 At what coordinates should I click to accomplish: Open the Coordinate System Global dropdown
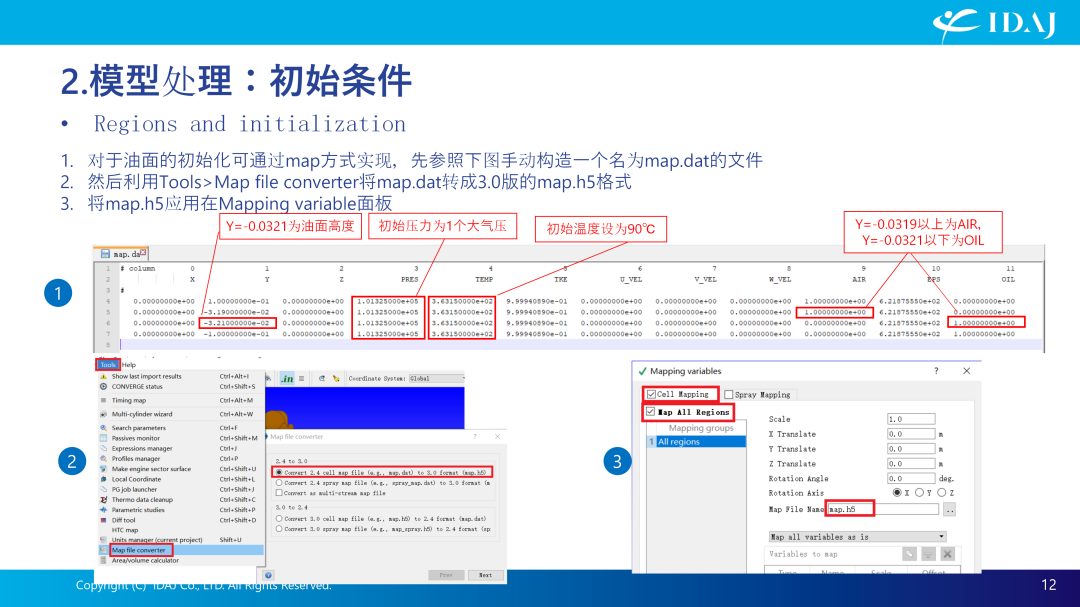[x=437, y=378]
